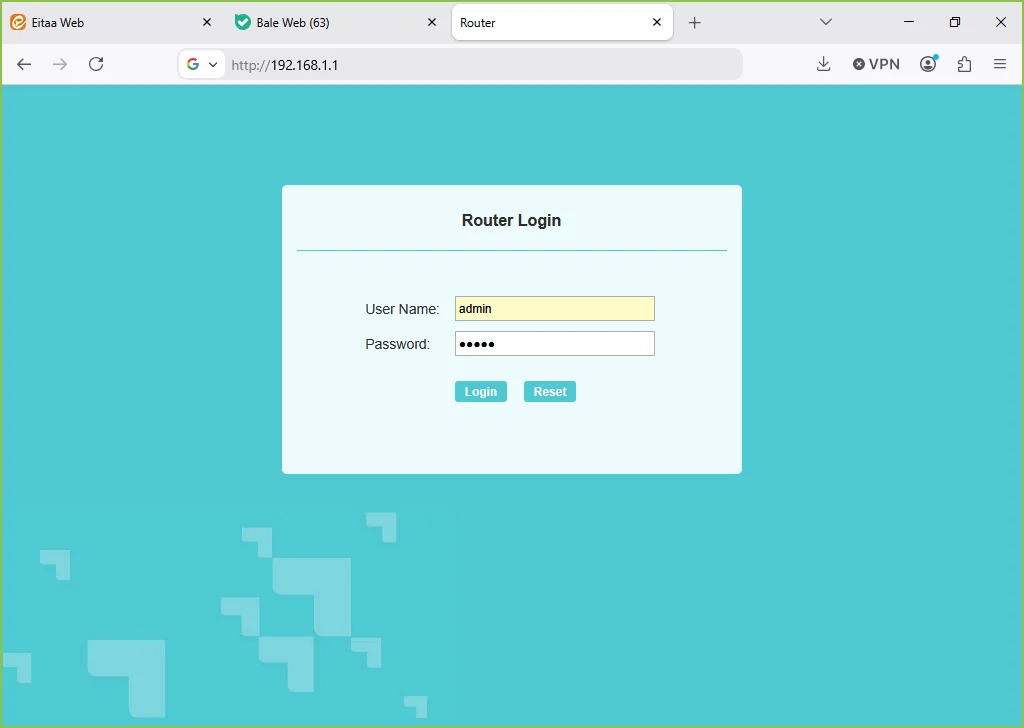Close the Bale Web tab

coord(432,22)
